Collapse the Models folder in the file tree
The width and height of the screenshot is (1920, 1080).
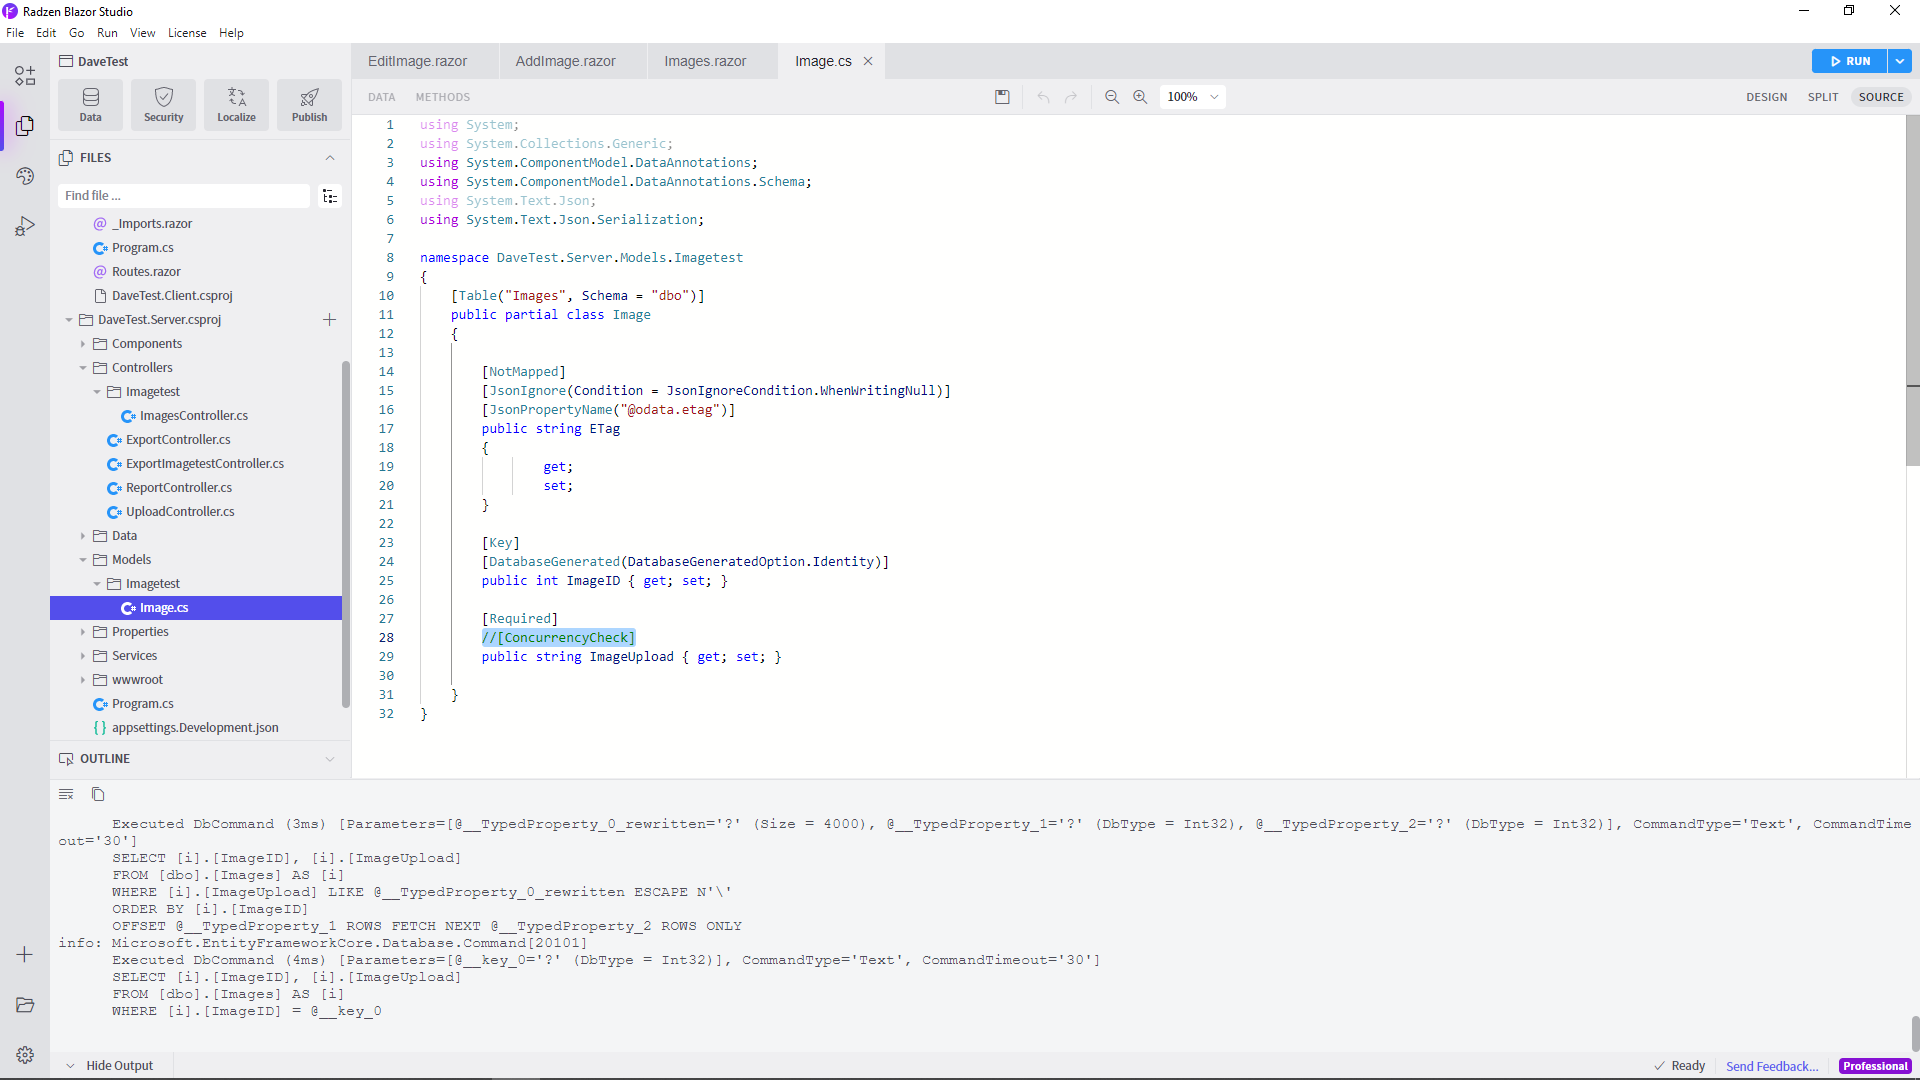(x=84, y=559)
